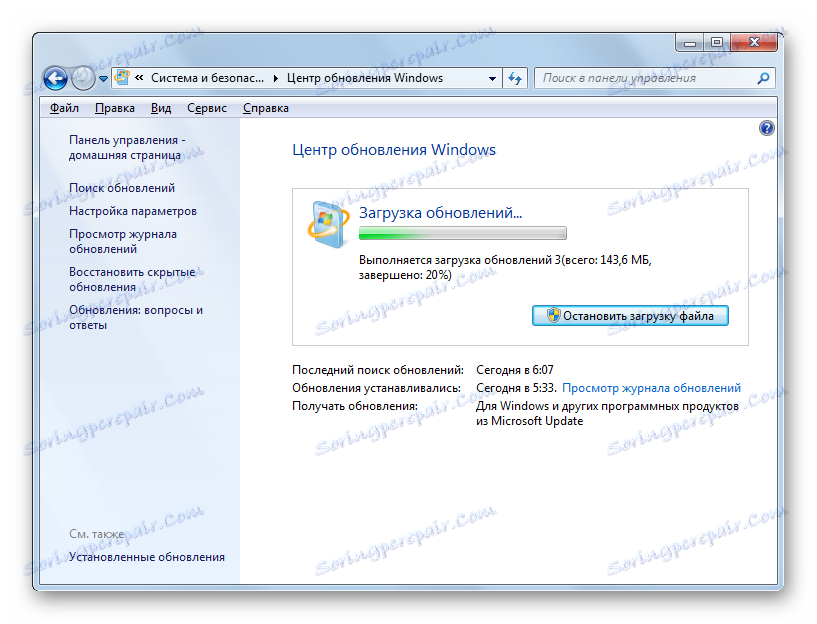Select Поиск обновлений in sidebar
The width and height of the screenshot is (817, 624).
tap(122, 188)
